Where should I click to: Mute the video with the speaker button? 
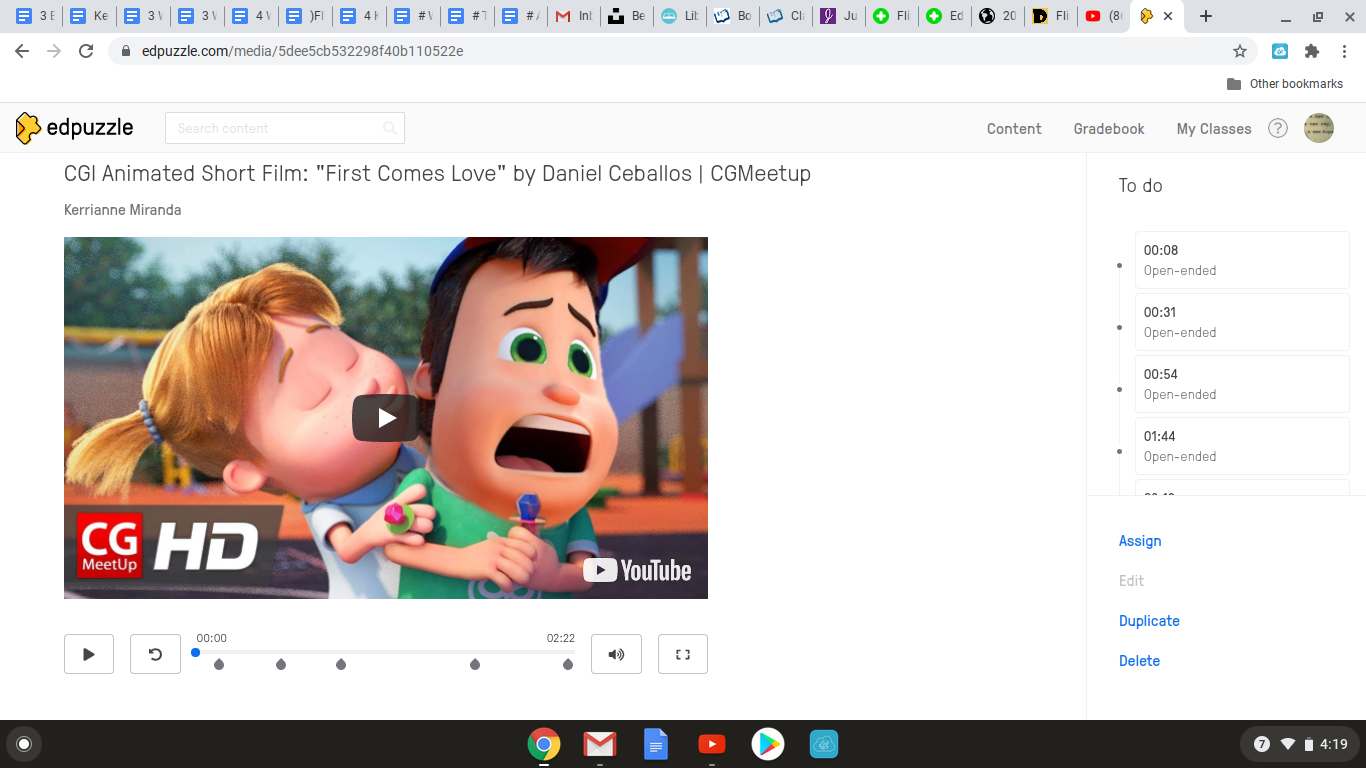coord(616,654)
